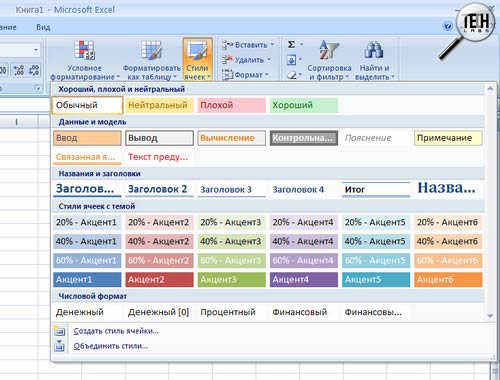Apply the Денежный number style

tap(87, 312)
